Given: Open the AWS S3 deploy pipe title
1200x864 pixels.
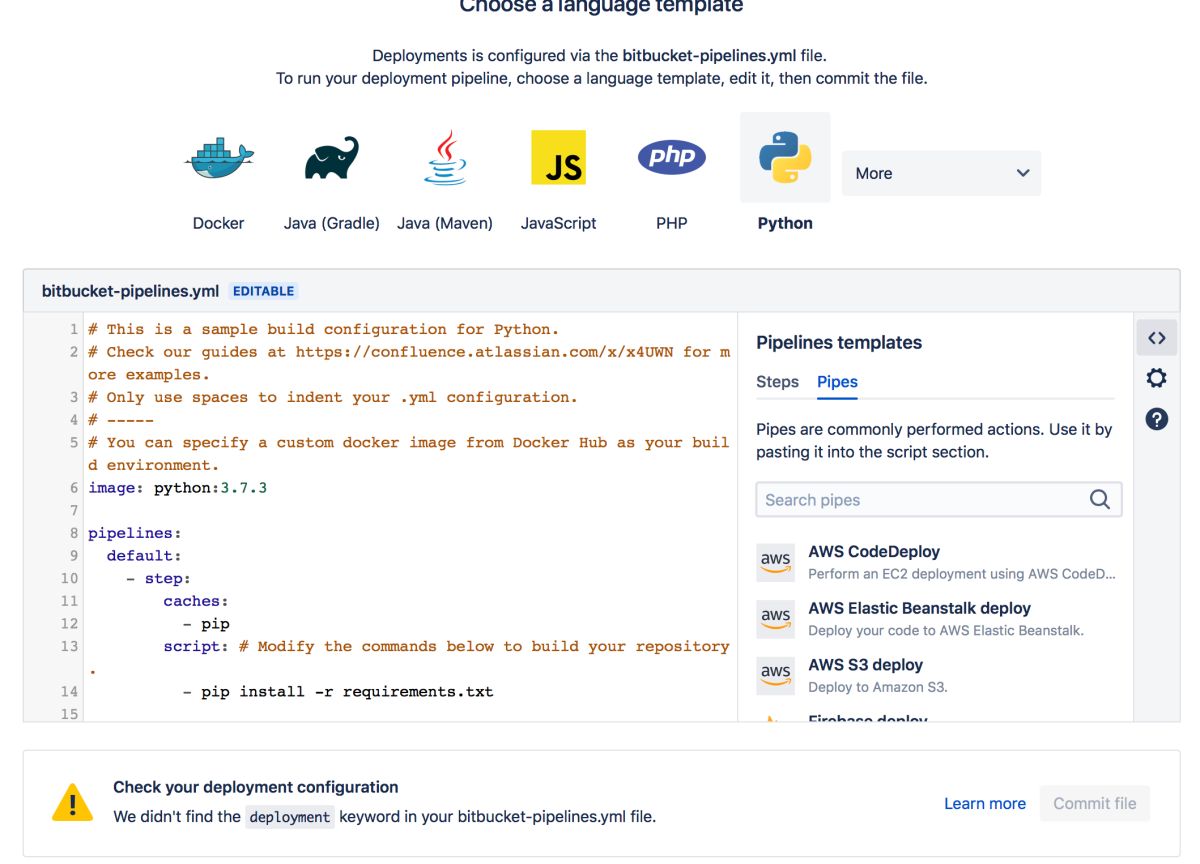Looking at the screenshot, I should (865, 665).
